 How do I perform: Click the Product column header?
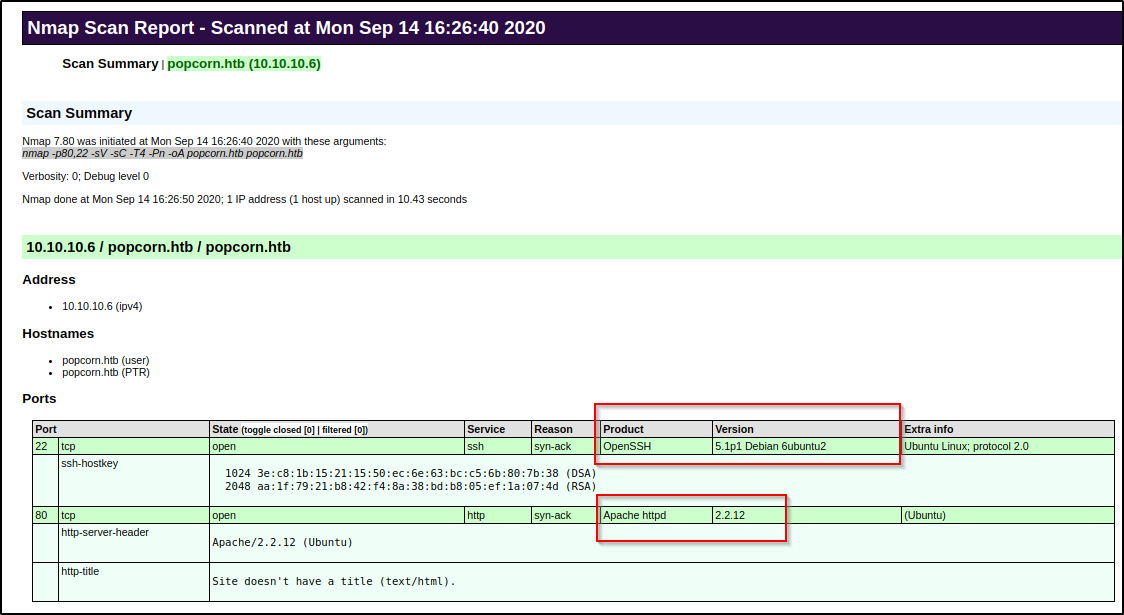point(657,429)
